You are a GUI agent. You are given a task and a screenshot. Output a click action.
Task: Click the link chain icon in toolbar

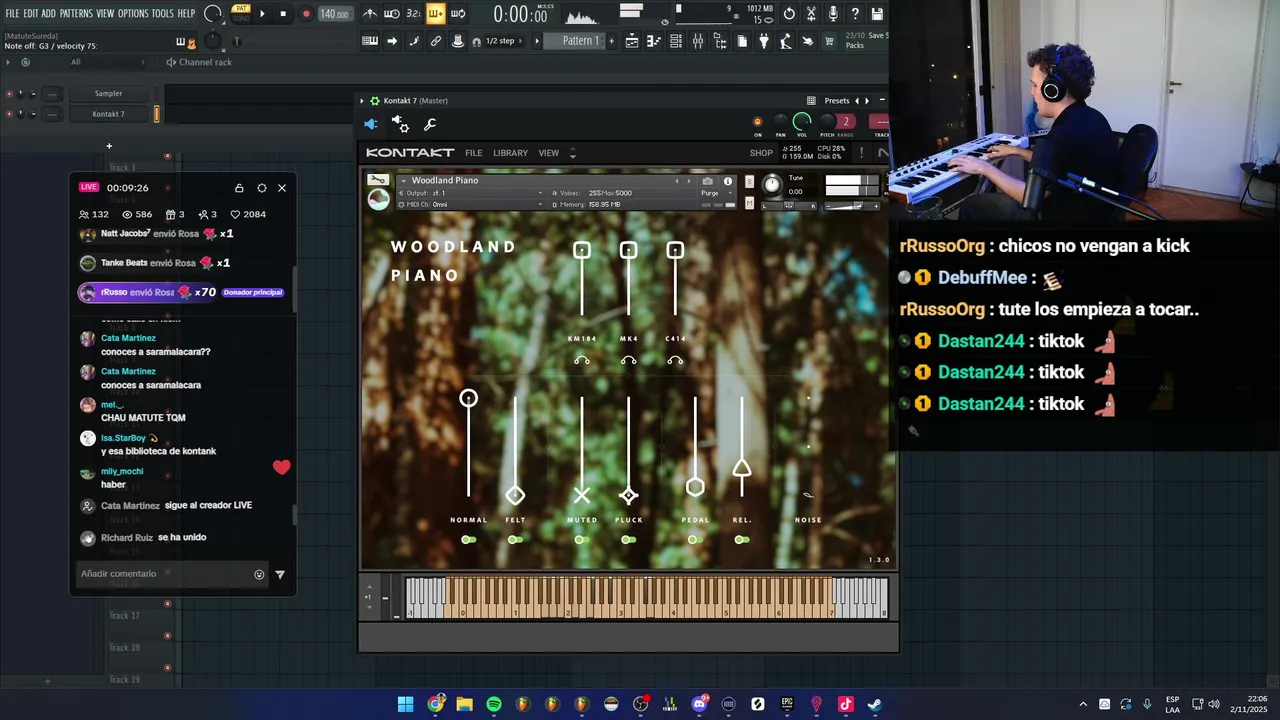coord(436,41)
